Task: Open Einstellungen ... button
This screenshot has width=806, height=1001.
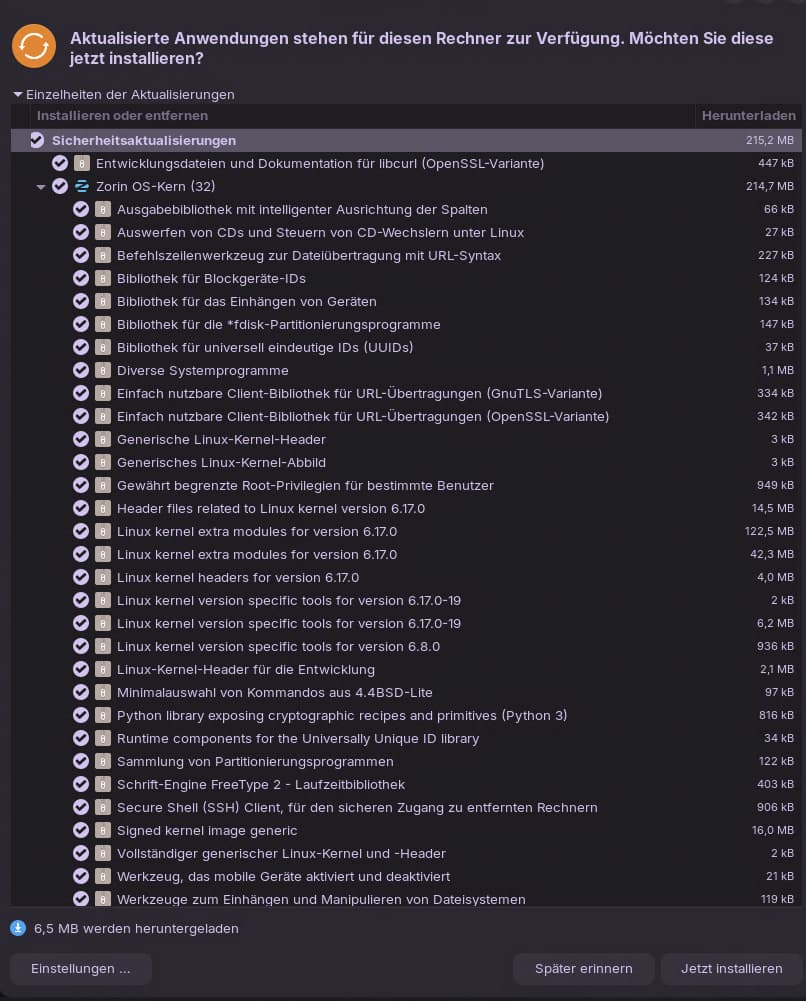Action: tap(81, 969)
